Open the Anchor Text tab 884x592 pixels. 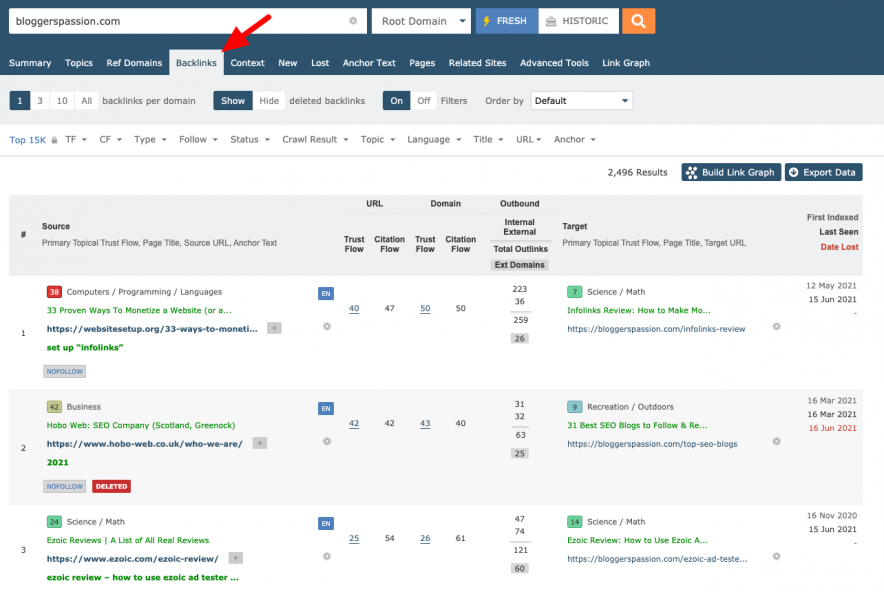(369, 63)
